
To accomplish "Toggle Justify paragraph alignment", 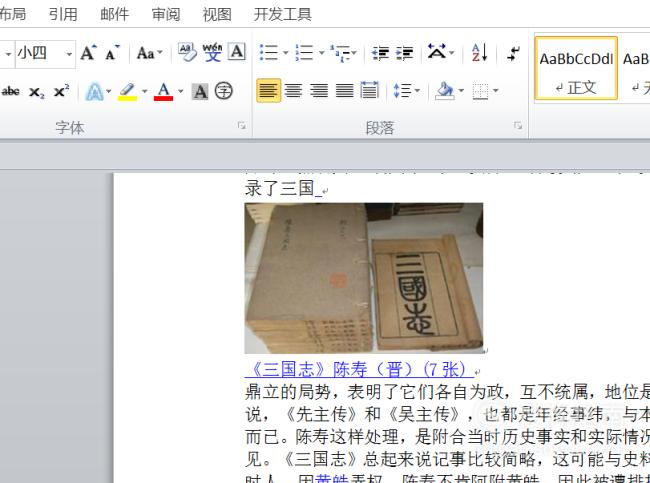I will pyautogui.click(x=344, y=90).
